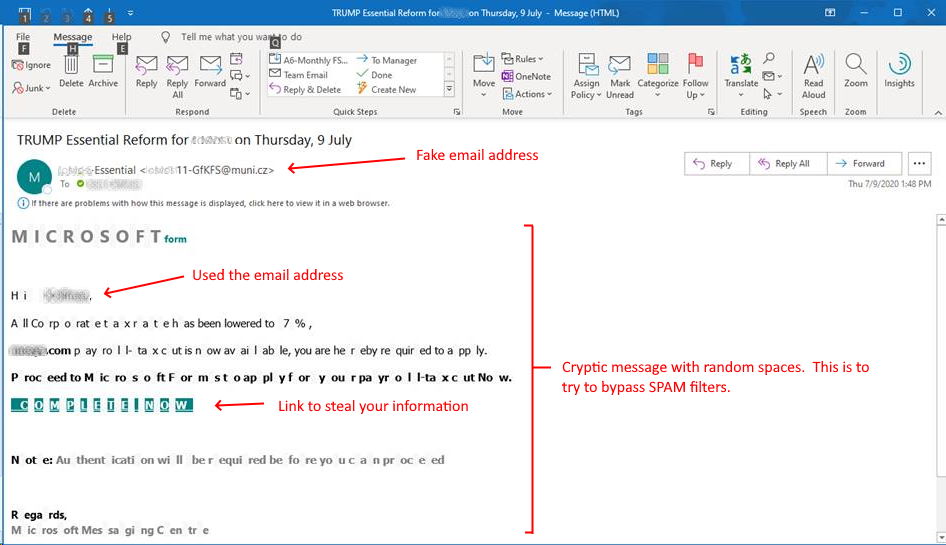This screenshot has width=946, height=545.
Task: Archive this message with the Archive icon
Action: coord(103,71)
